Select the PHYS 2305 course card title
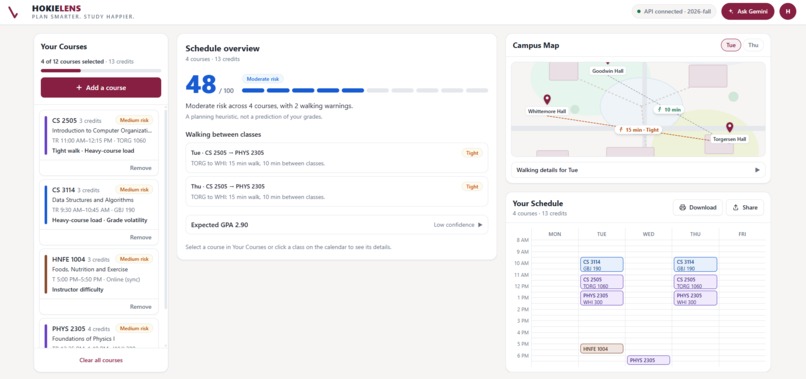806x379 pixels. [68, 329]
